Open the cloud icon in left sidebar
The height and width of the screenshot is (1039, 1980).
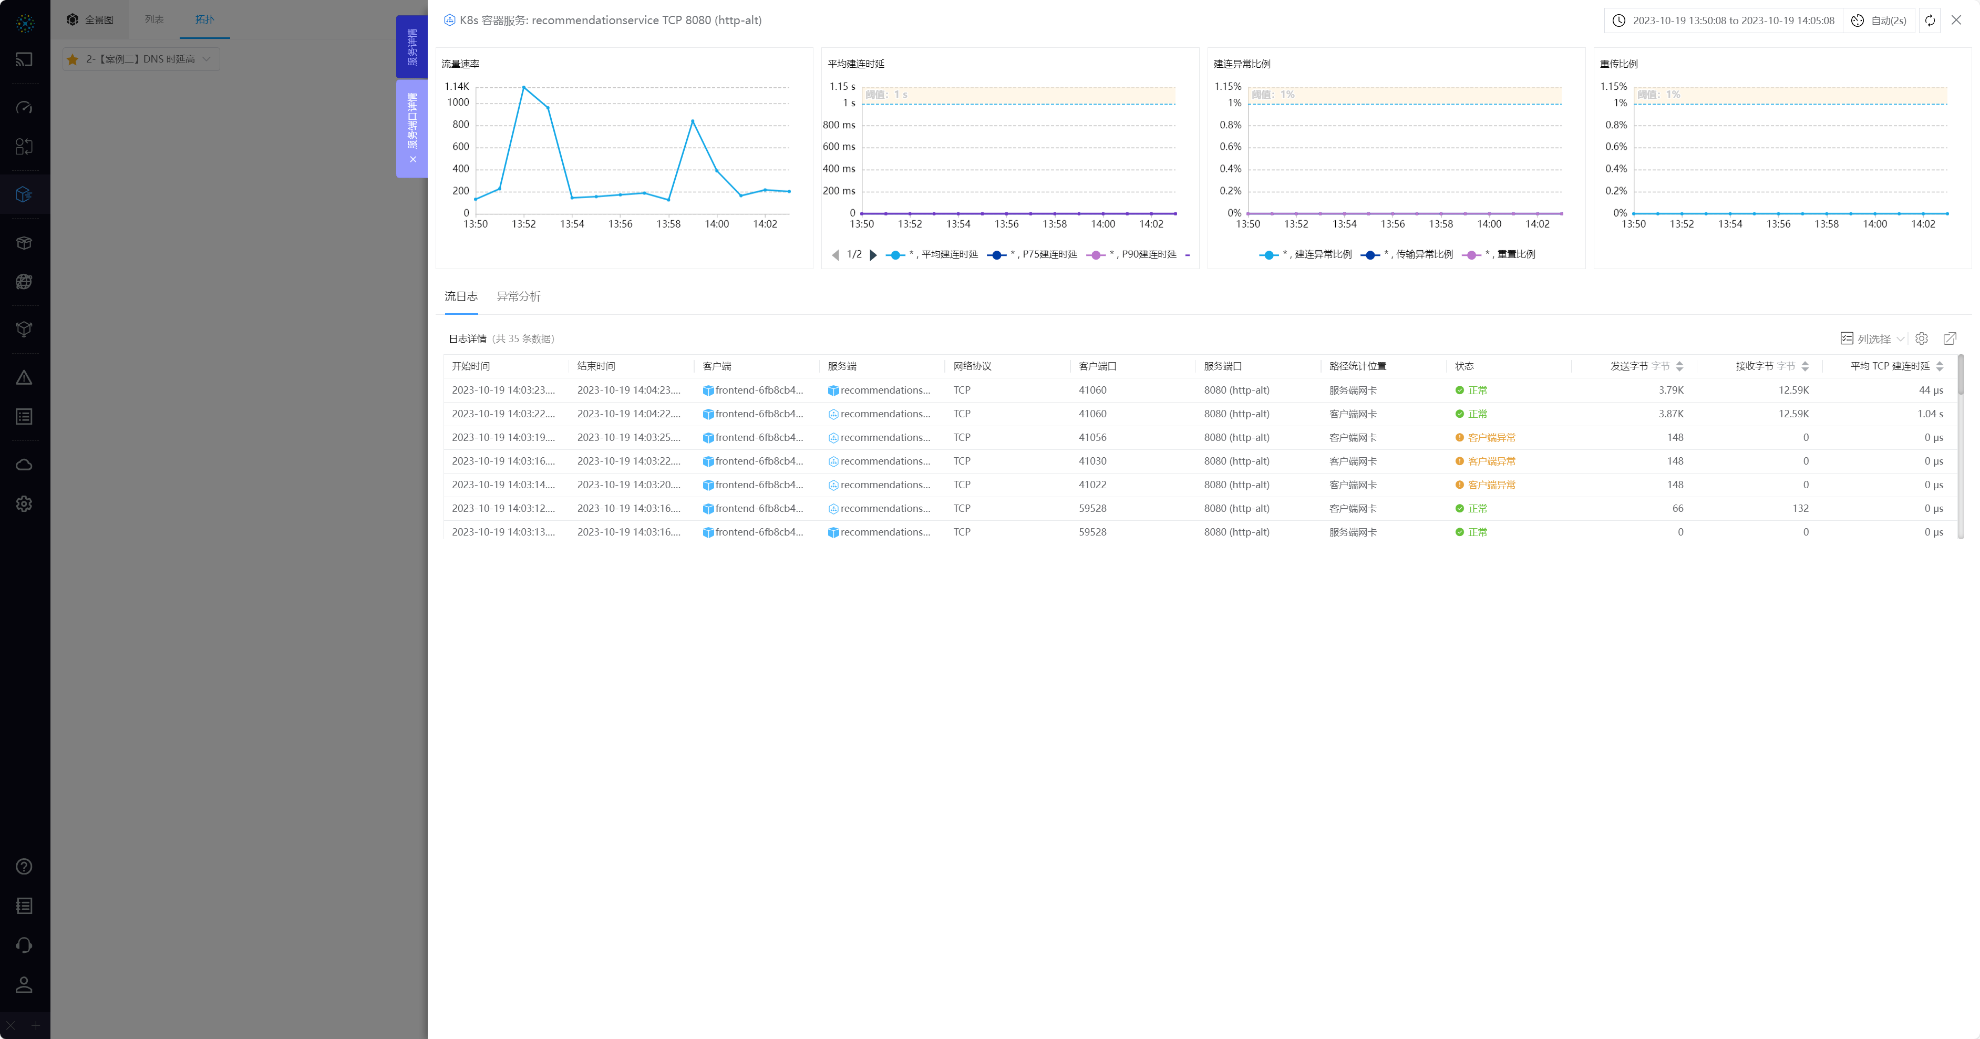tap(24, 465)
